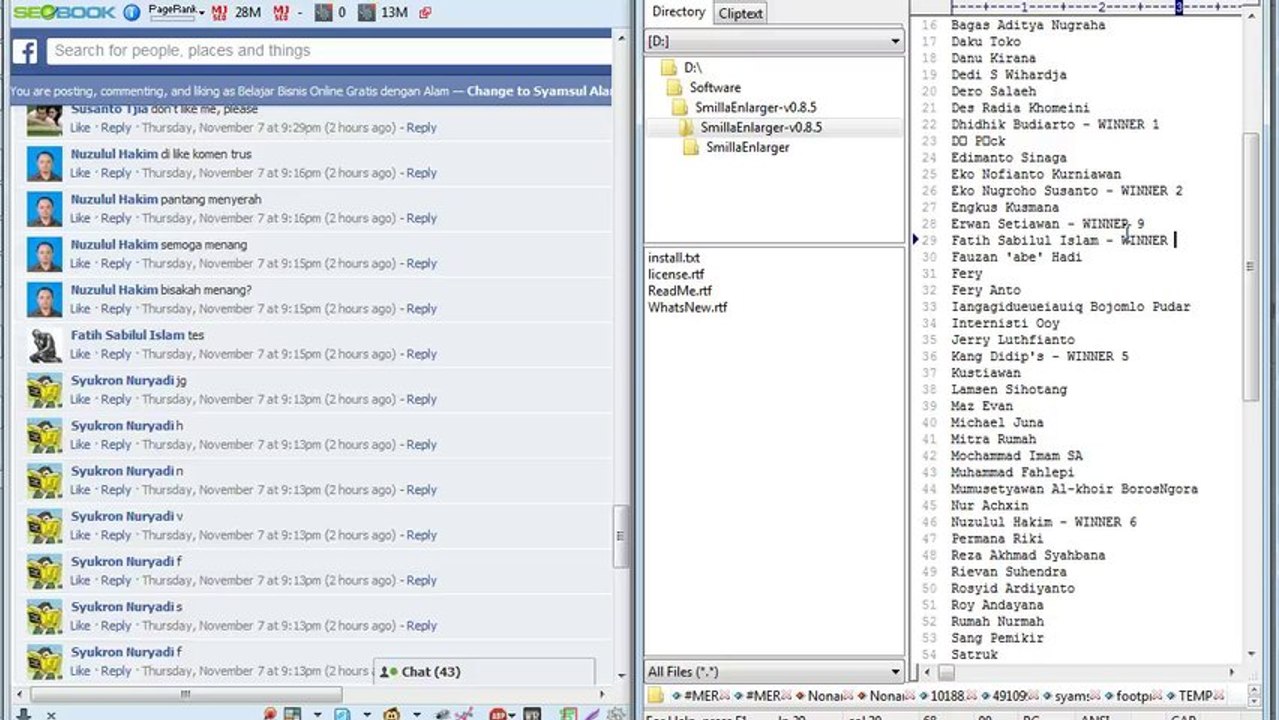Switch to the footpr document tab

tap(1130, 696)
